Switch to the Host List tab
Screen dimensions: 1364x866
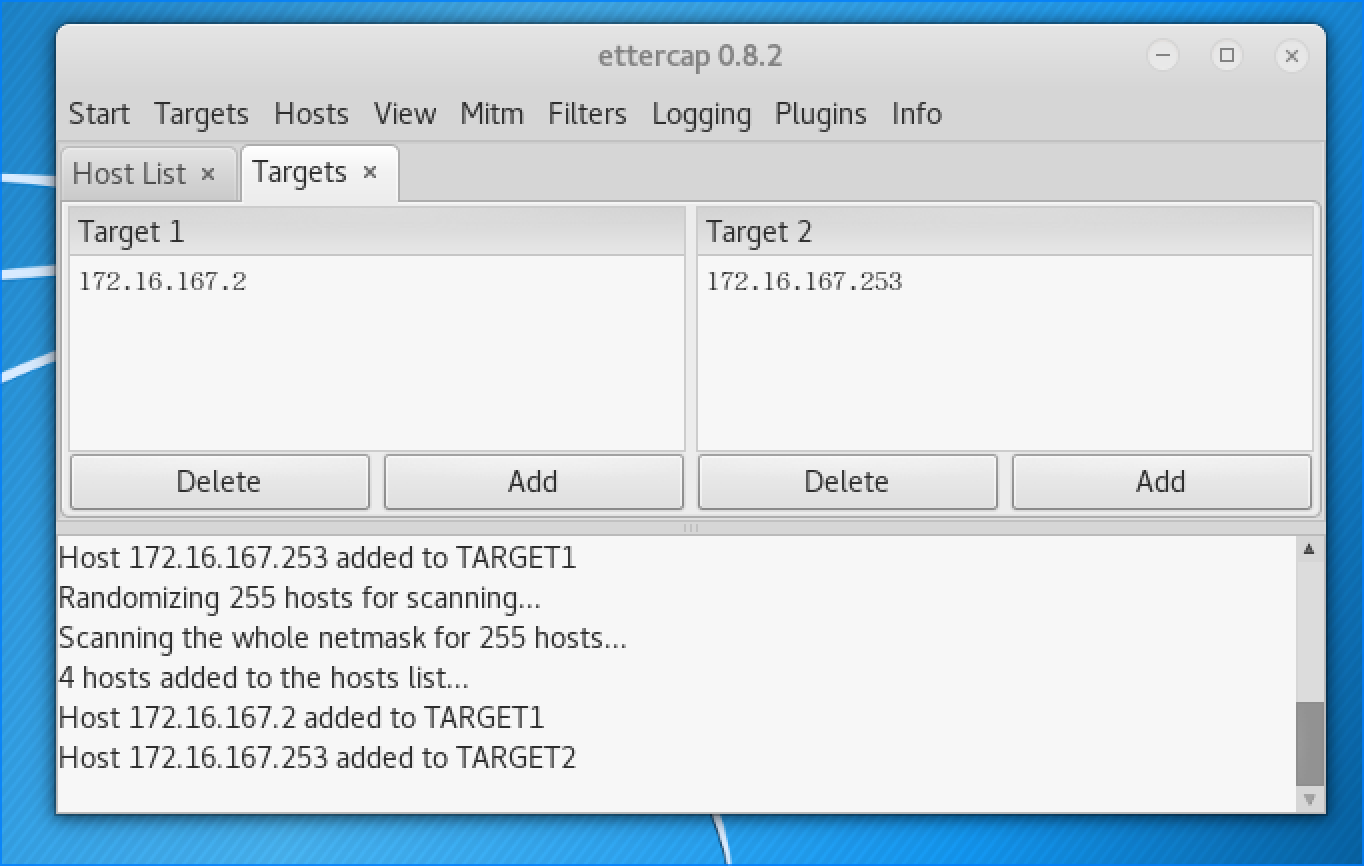pyautogui.click(x=130, y=174)
